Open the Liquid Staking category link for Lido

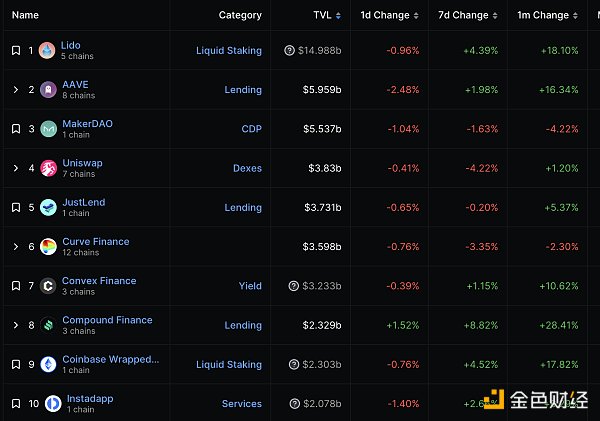coord(229,51)
